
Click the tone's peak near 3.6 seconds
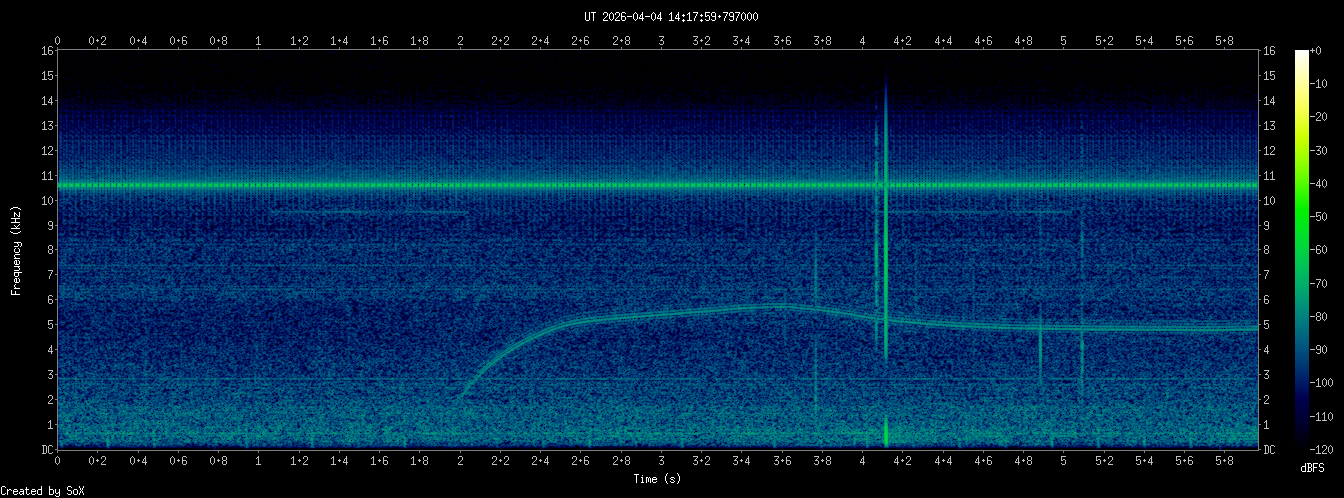(780, 306)
